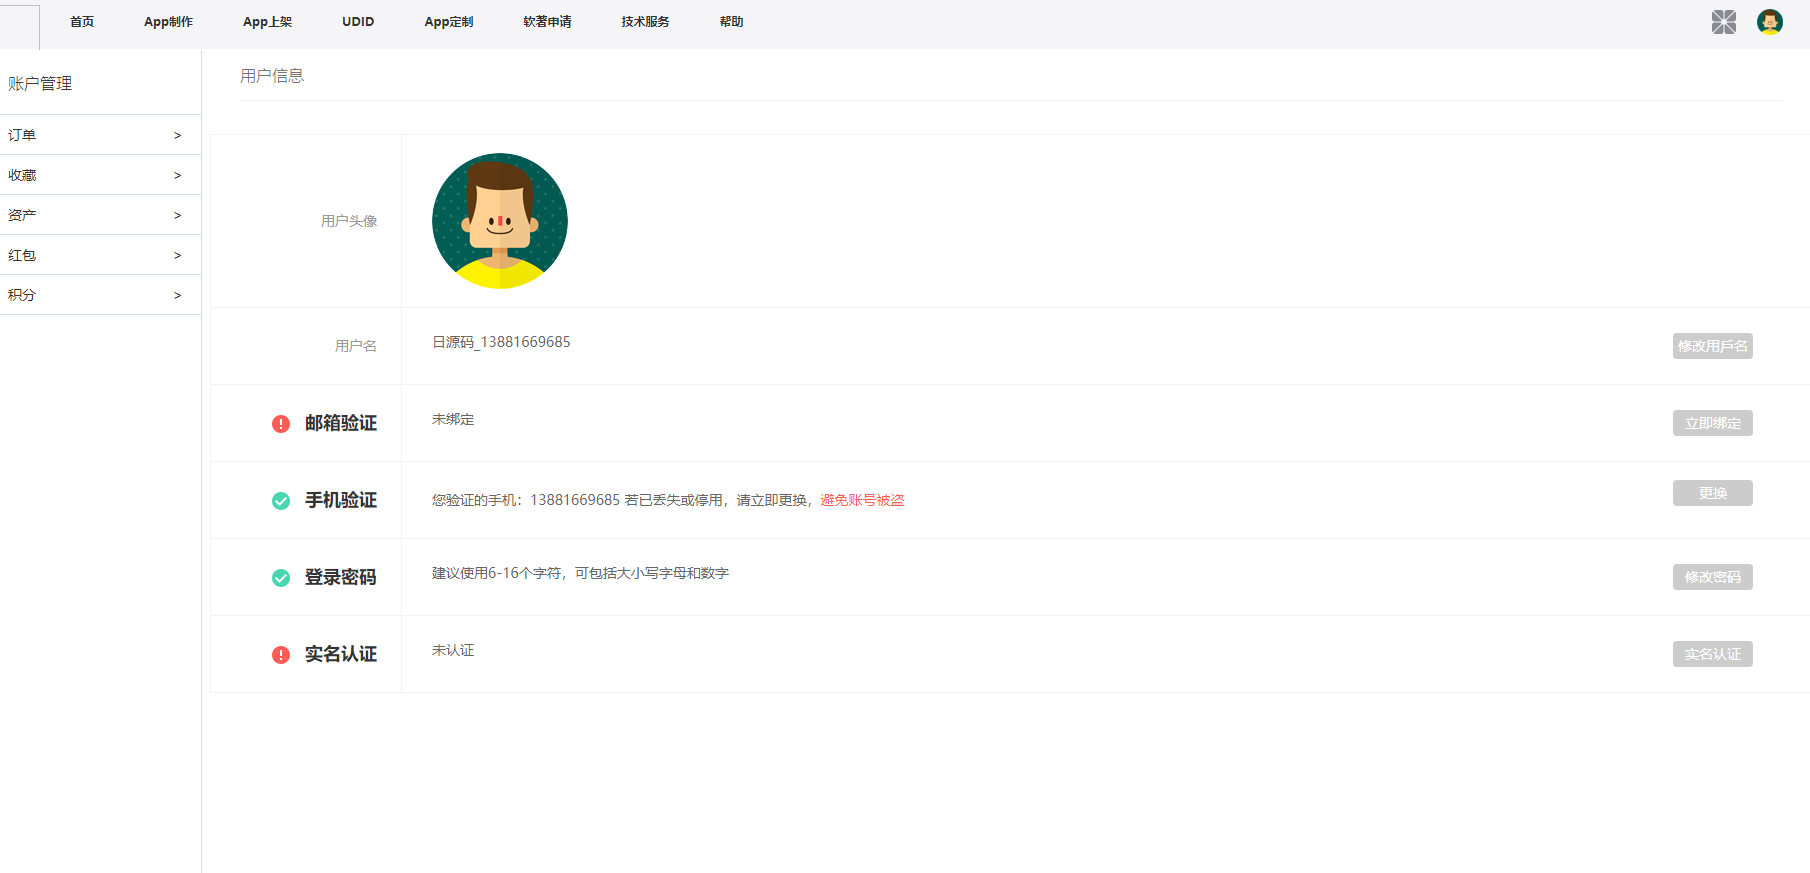The height and width of the screenshot is (873, 1810).
Task: Click the red warning icon beside 邮箱验证
Action: [281, 424]
